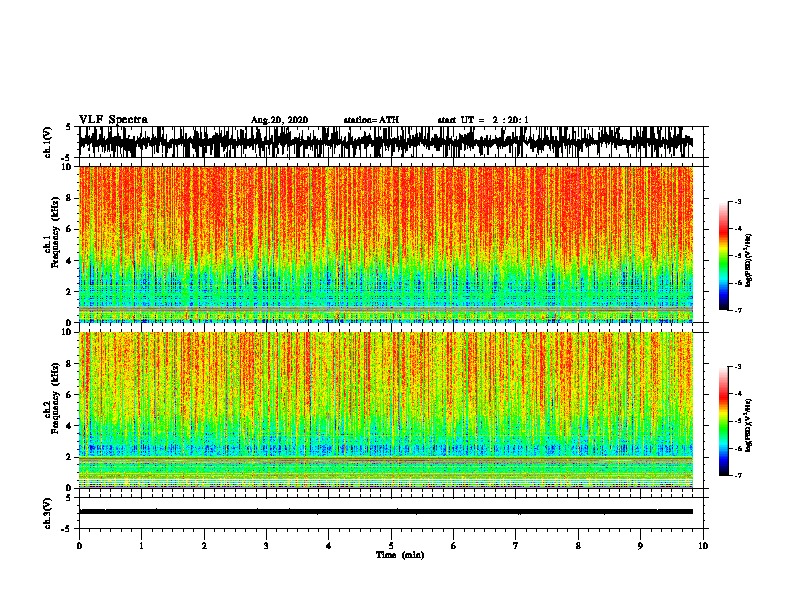Click the ch.2 spectrogram color scale bar

[x=724, y=421]
